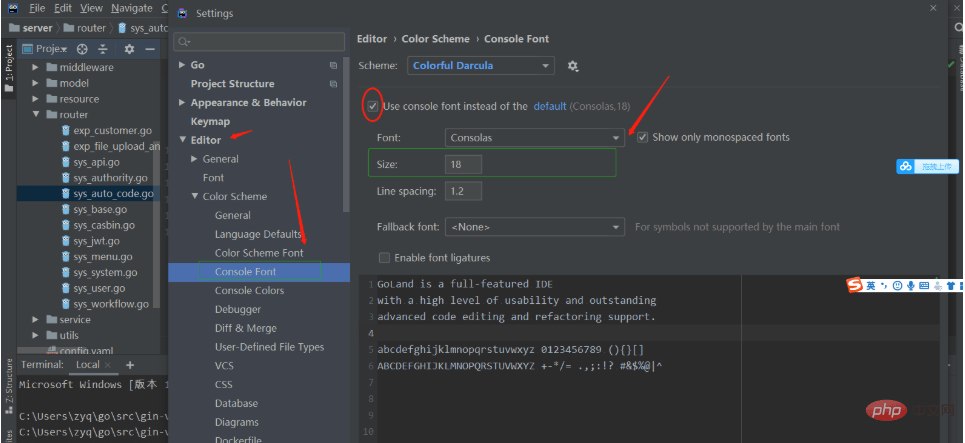Open the Font Consolas dropdown
Screen dimensions: 965x443
click(x=535, y=138)
